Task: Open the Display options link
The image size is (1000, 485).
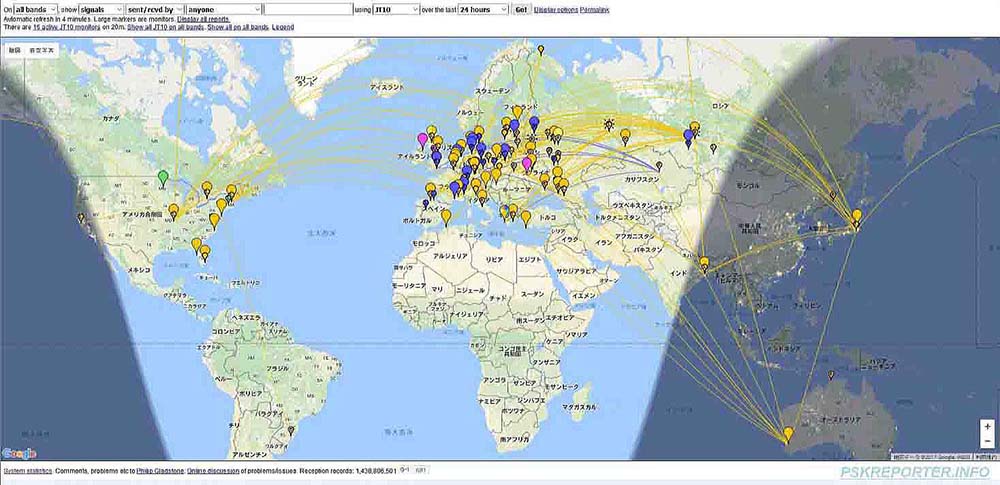Action: tap(556, 9)
